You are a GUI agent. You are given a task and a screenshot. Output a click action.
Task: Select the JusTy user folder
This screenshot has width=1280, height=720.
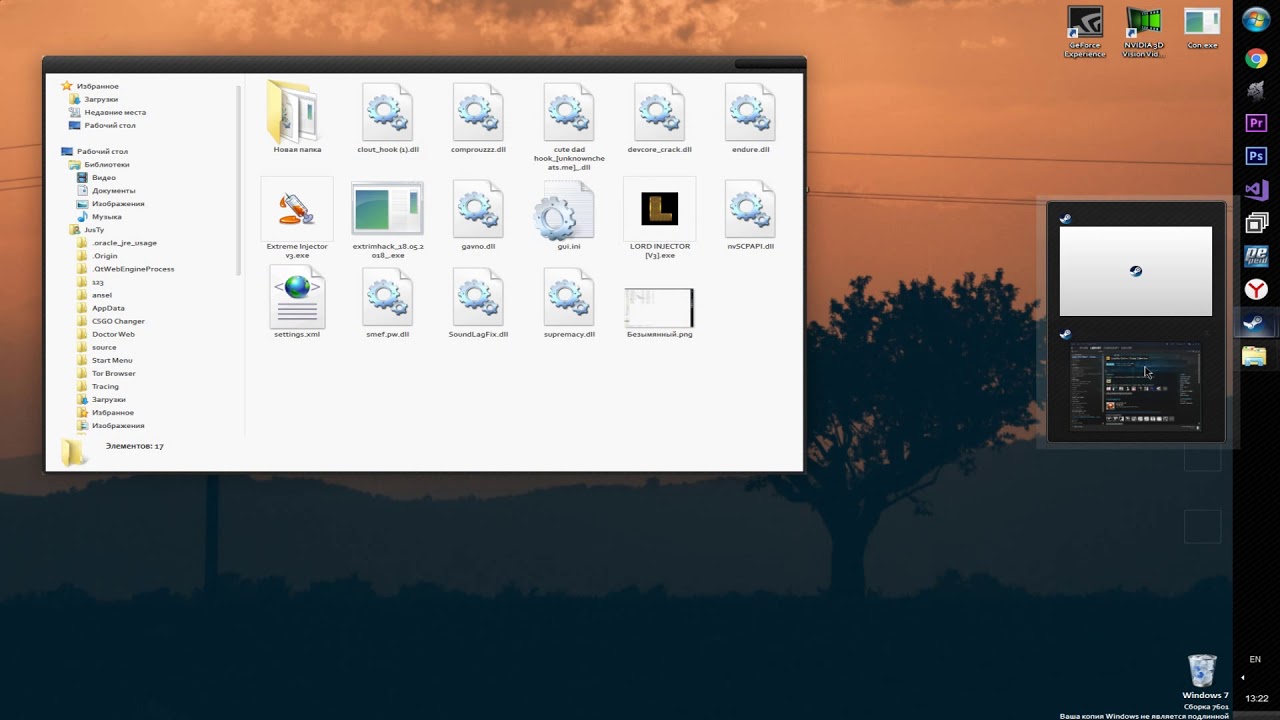pyautogui.click(x=94, y=229)
